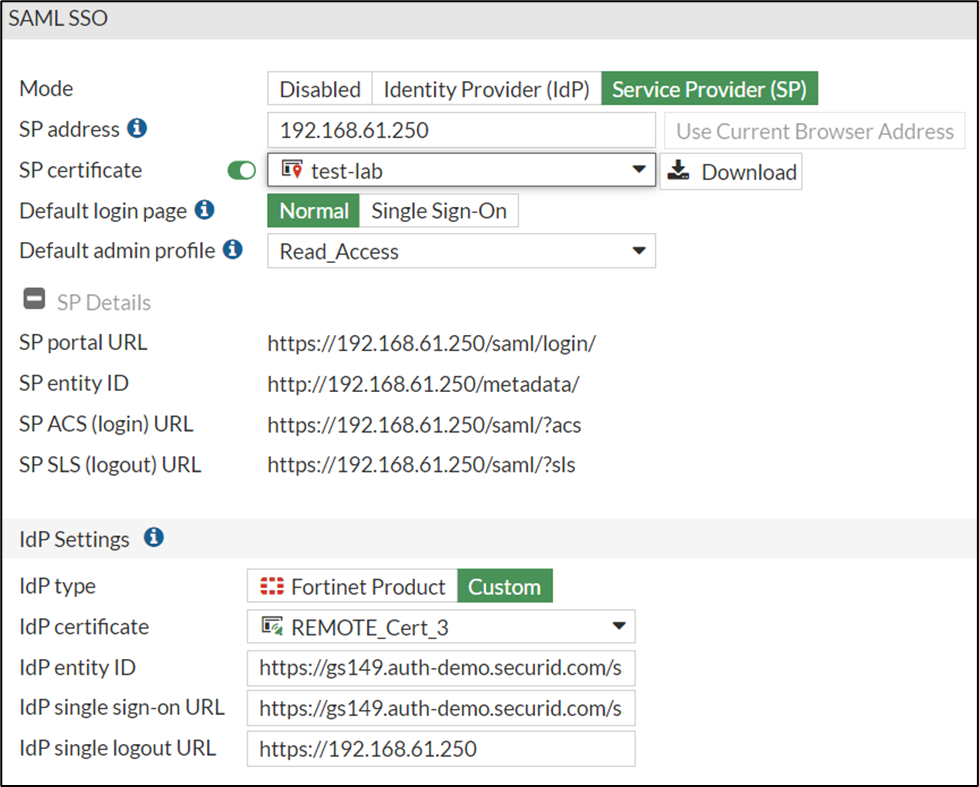979x787 pixels.
Task: Click the info icon next to SP address
Action: tap(138, 128)
